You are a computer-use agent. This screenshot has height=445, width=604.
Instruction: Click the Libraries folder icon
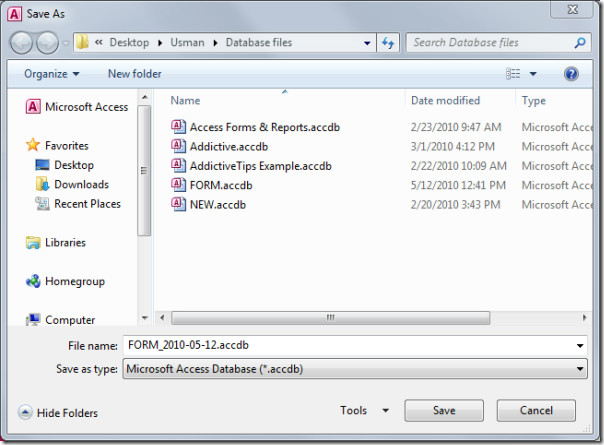pyautogui.click(x=33, y=242)
